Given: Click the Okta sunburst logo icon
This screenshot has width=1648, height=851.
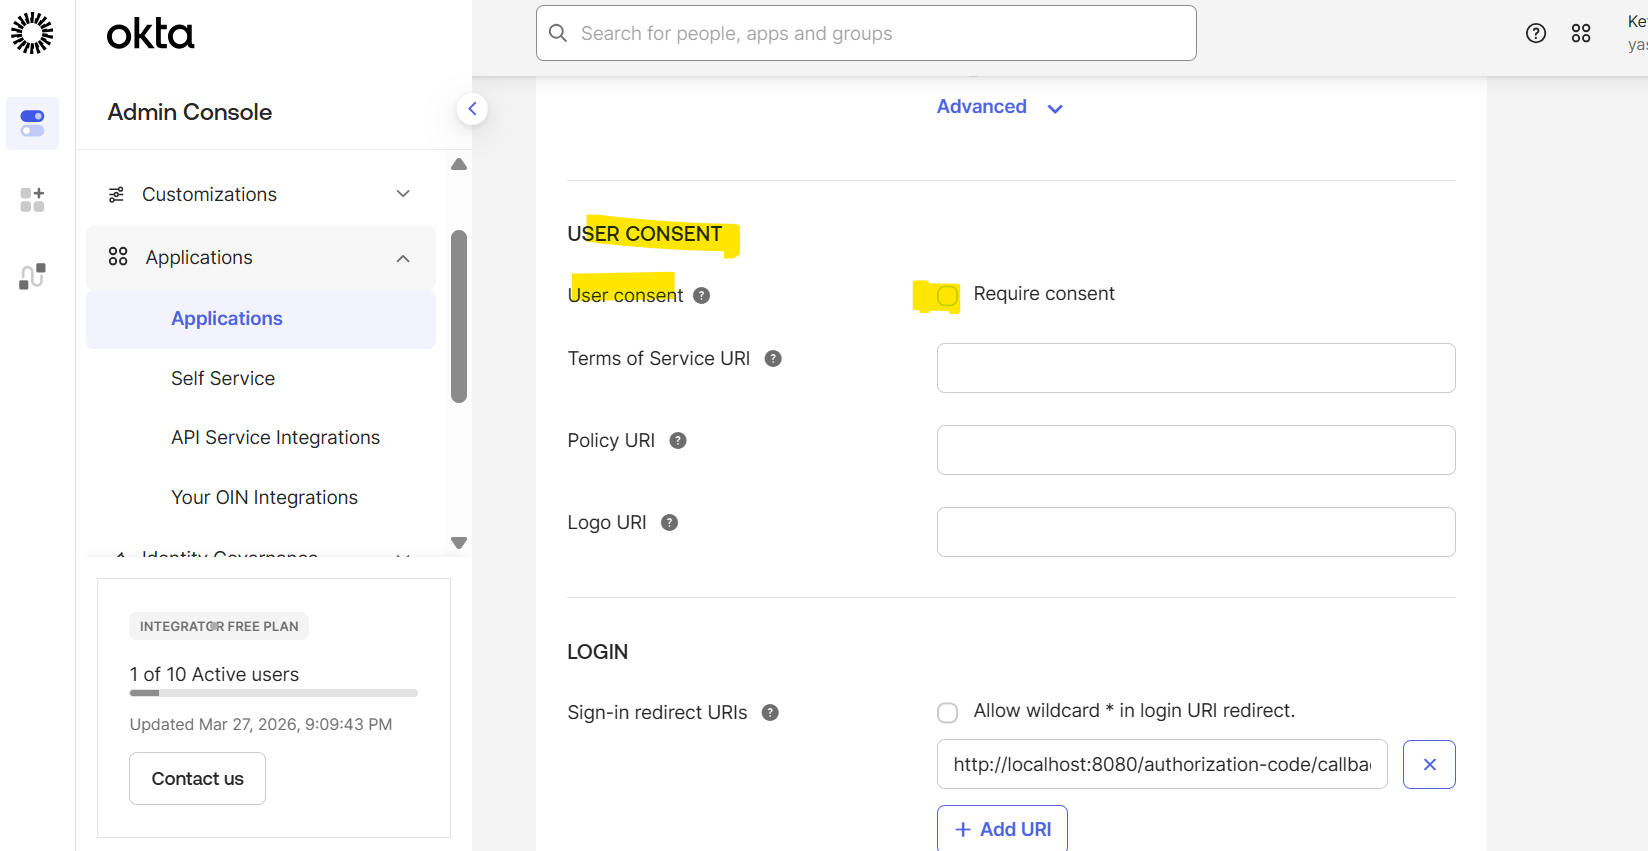Looking at the screenshot, I should click(x=32, y=33).
